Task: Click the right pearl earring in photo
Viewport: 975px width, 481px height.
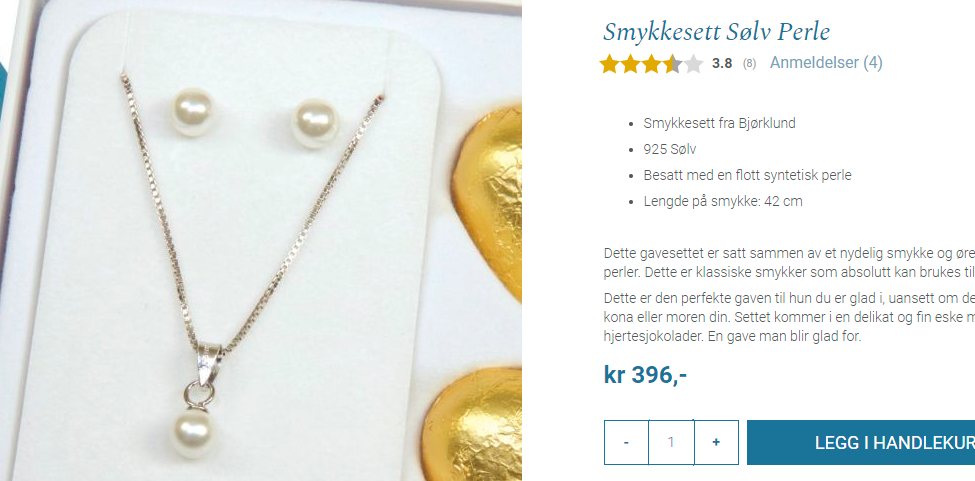Action: coord(315,122)
